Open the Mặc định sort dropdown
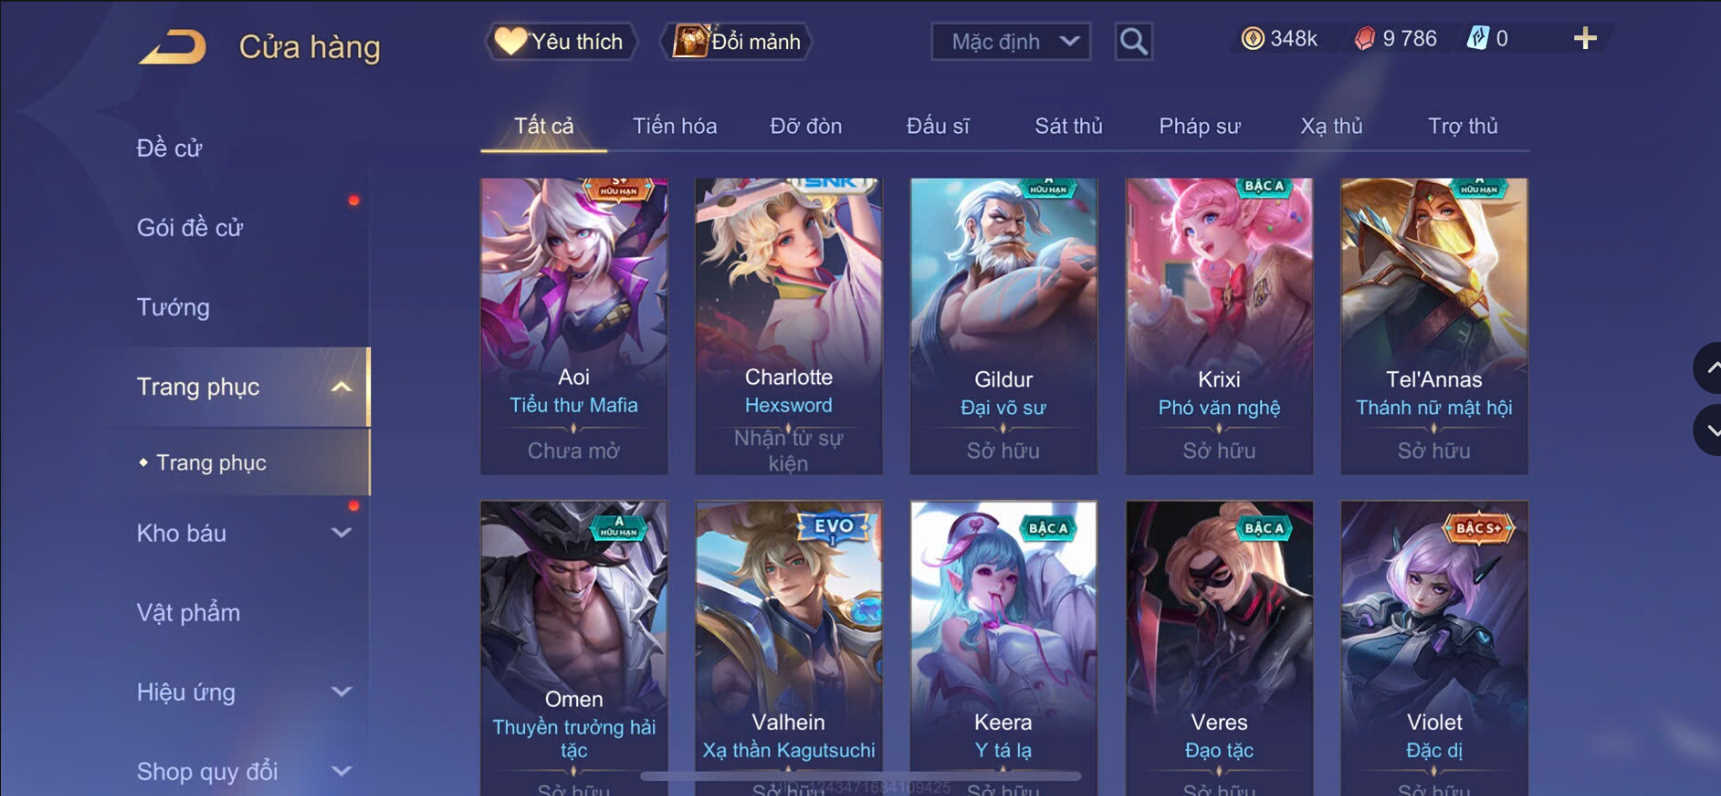The width and height of the screenshot is (1721, 796). (x=1011, y=42)
